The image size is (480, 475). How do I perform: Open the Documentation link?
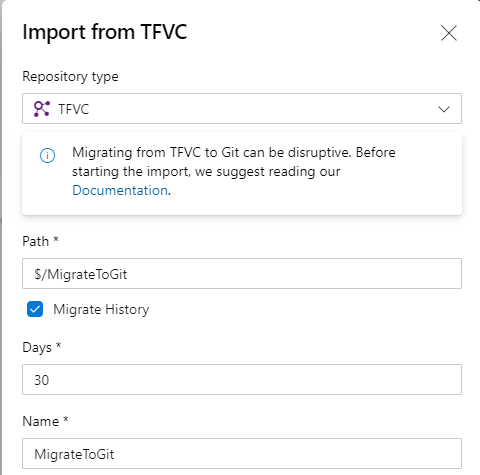pos(120,190)
